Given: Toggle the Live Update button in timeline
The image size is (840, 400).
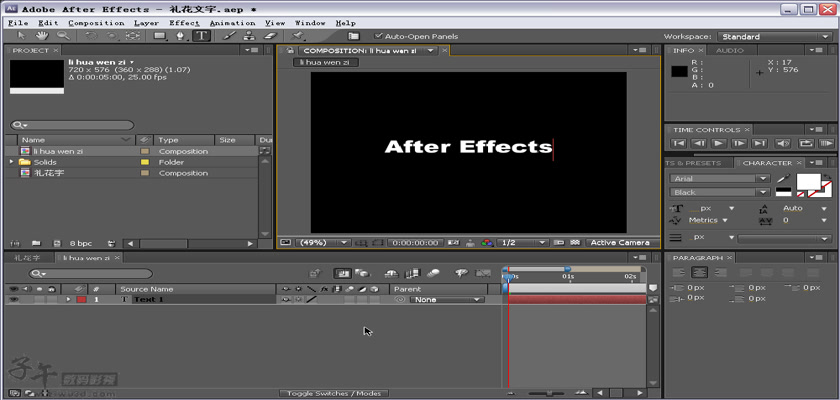Looking at the screenshot, I should pos(342,274).
